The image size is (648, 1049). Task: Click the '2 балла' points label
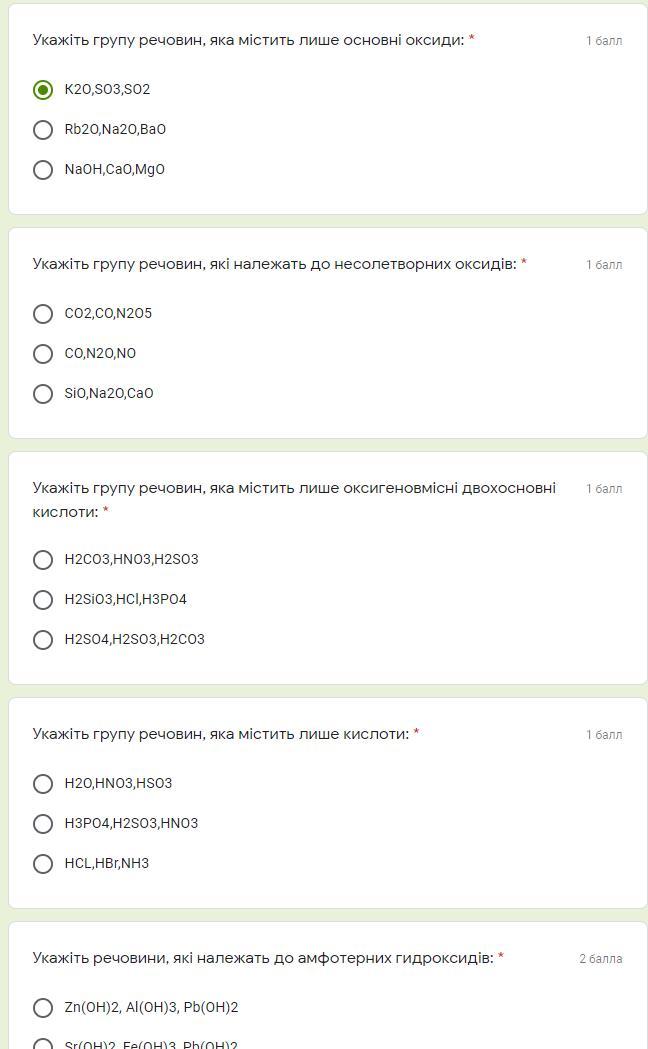point(600,959)
